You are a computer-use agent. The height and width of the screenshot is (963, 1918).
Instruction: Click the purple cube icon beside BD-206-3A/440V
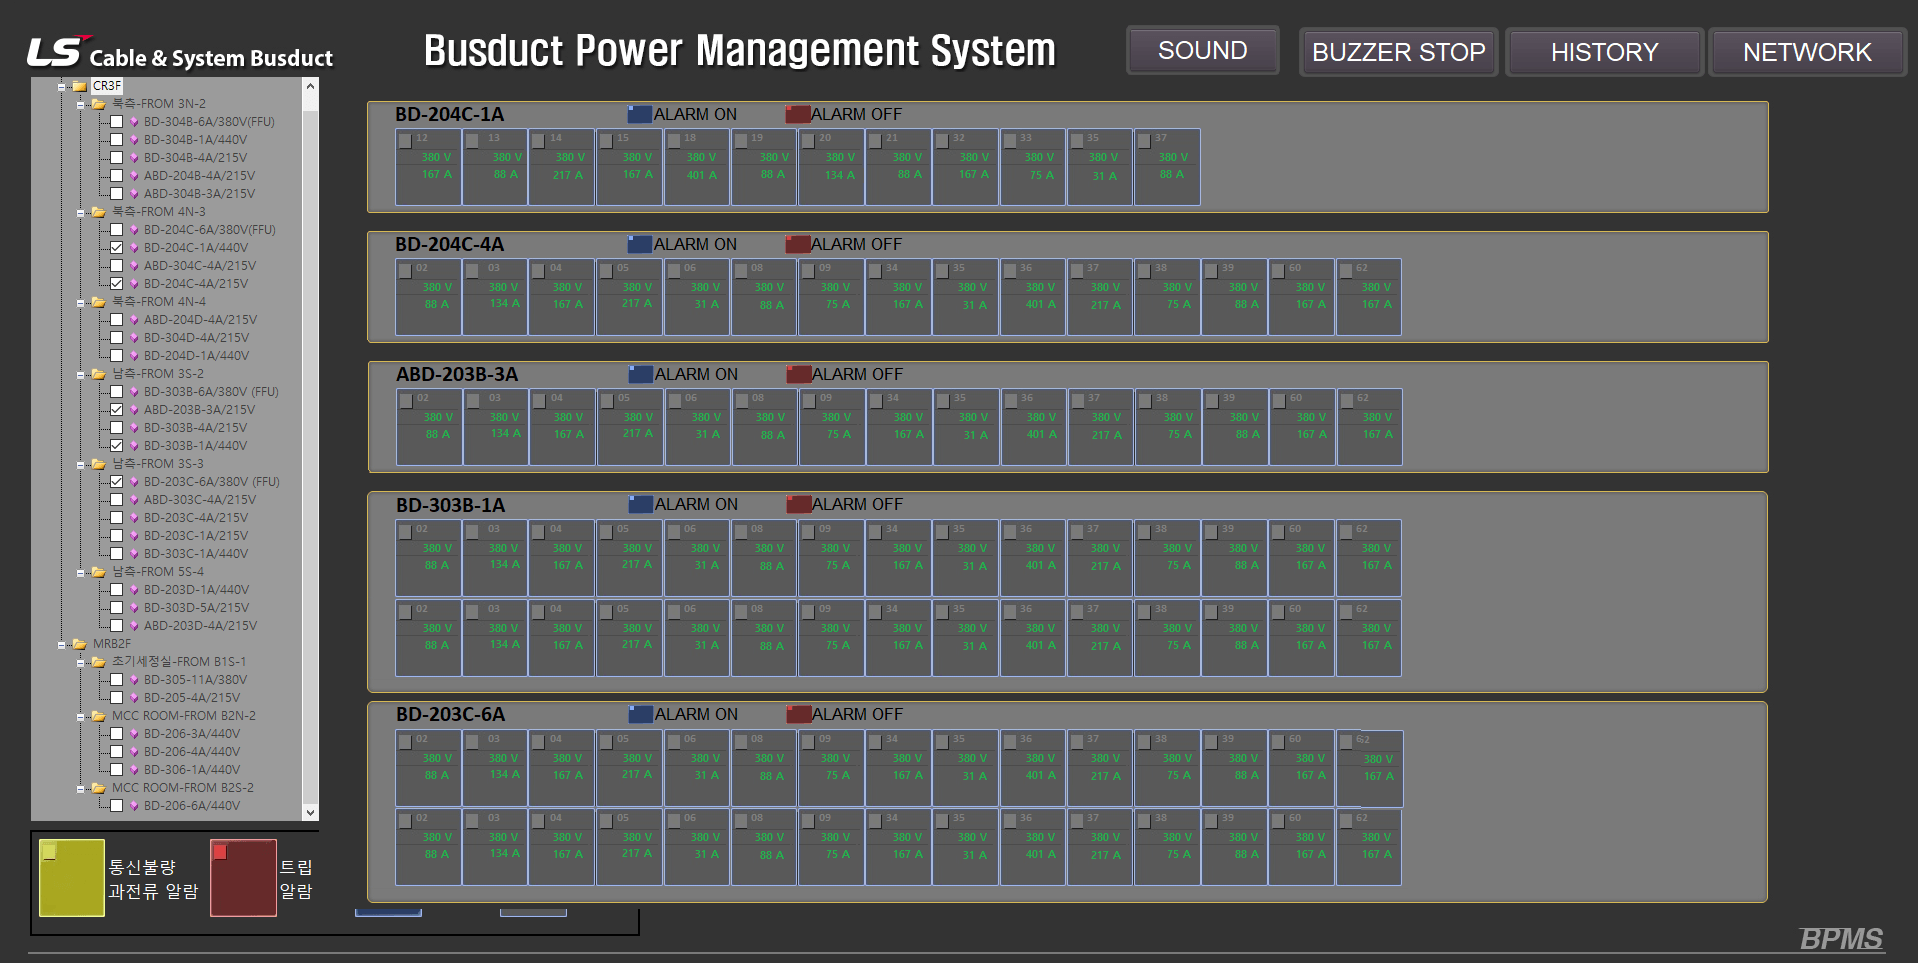tap(134, 734)
